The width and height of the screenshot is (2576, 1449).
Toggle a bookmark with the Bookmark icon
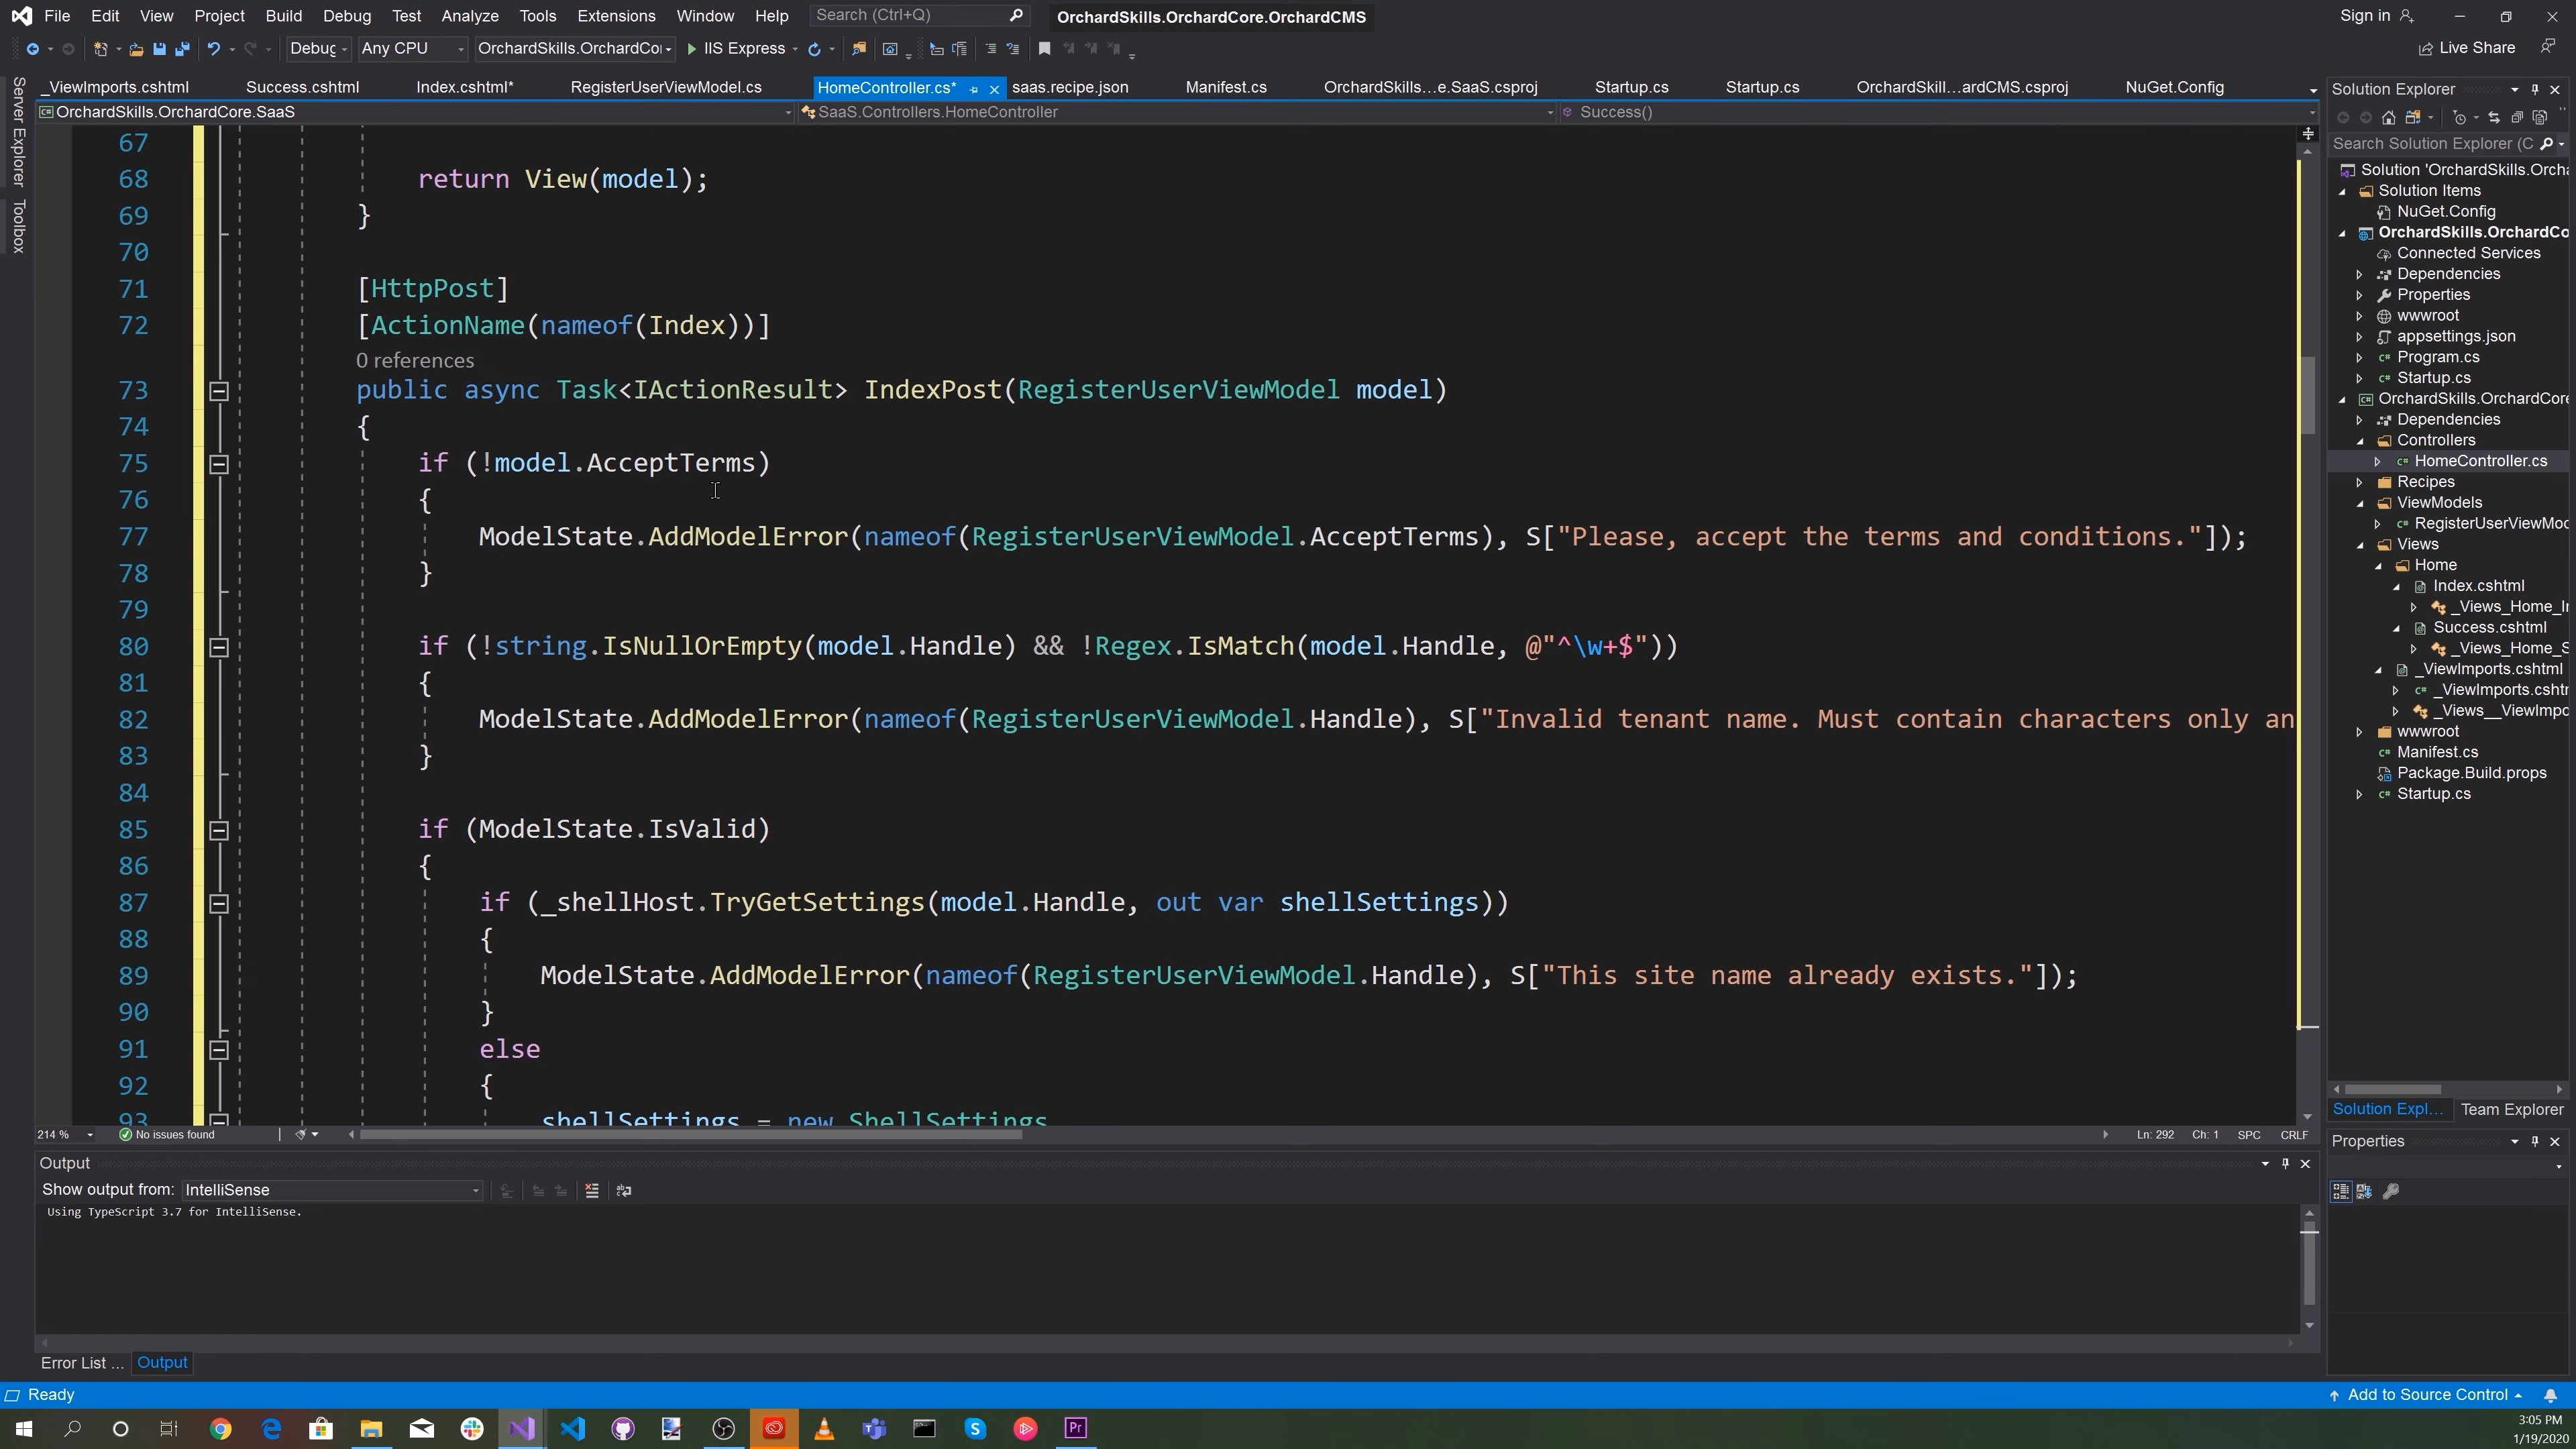point(1044,49)
